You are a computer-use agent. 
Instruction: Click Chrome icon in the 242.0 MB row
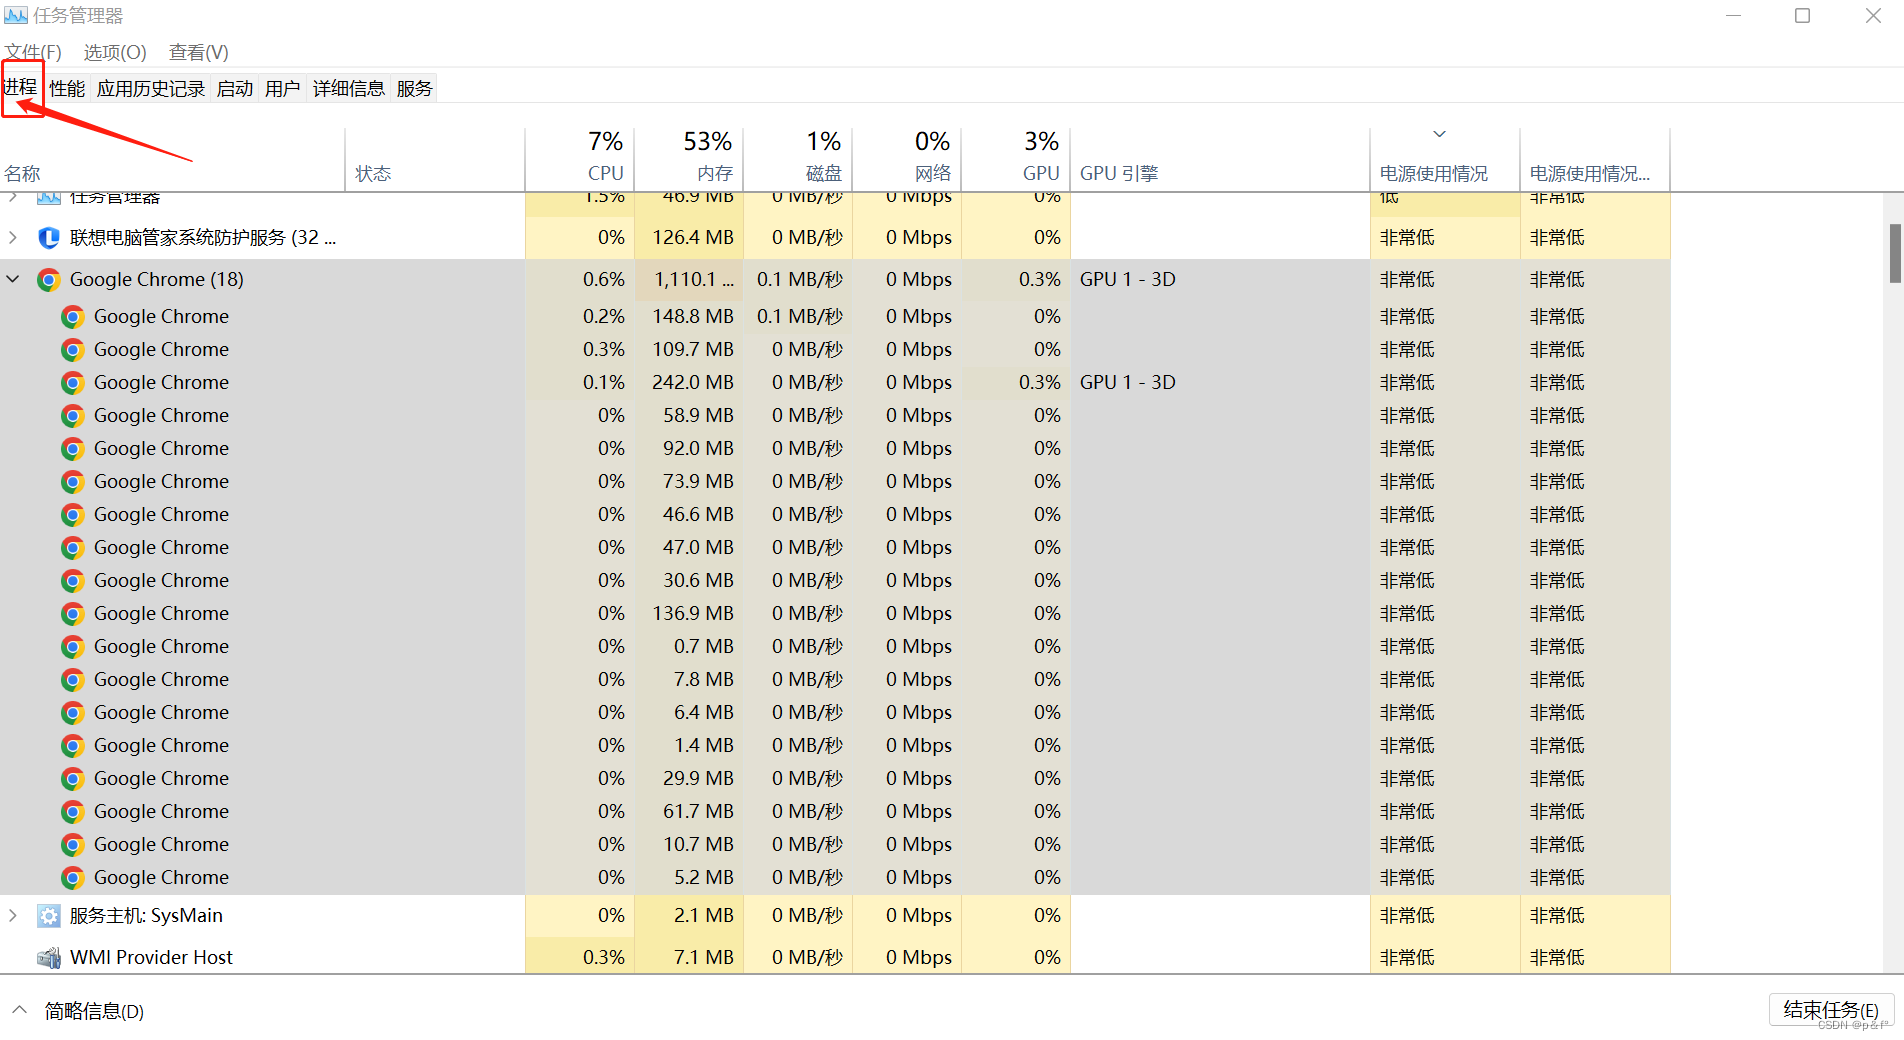72,383
